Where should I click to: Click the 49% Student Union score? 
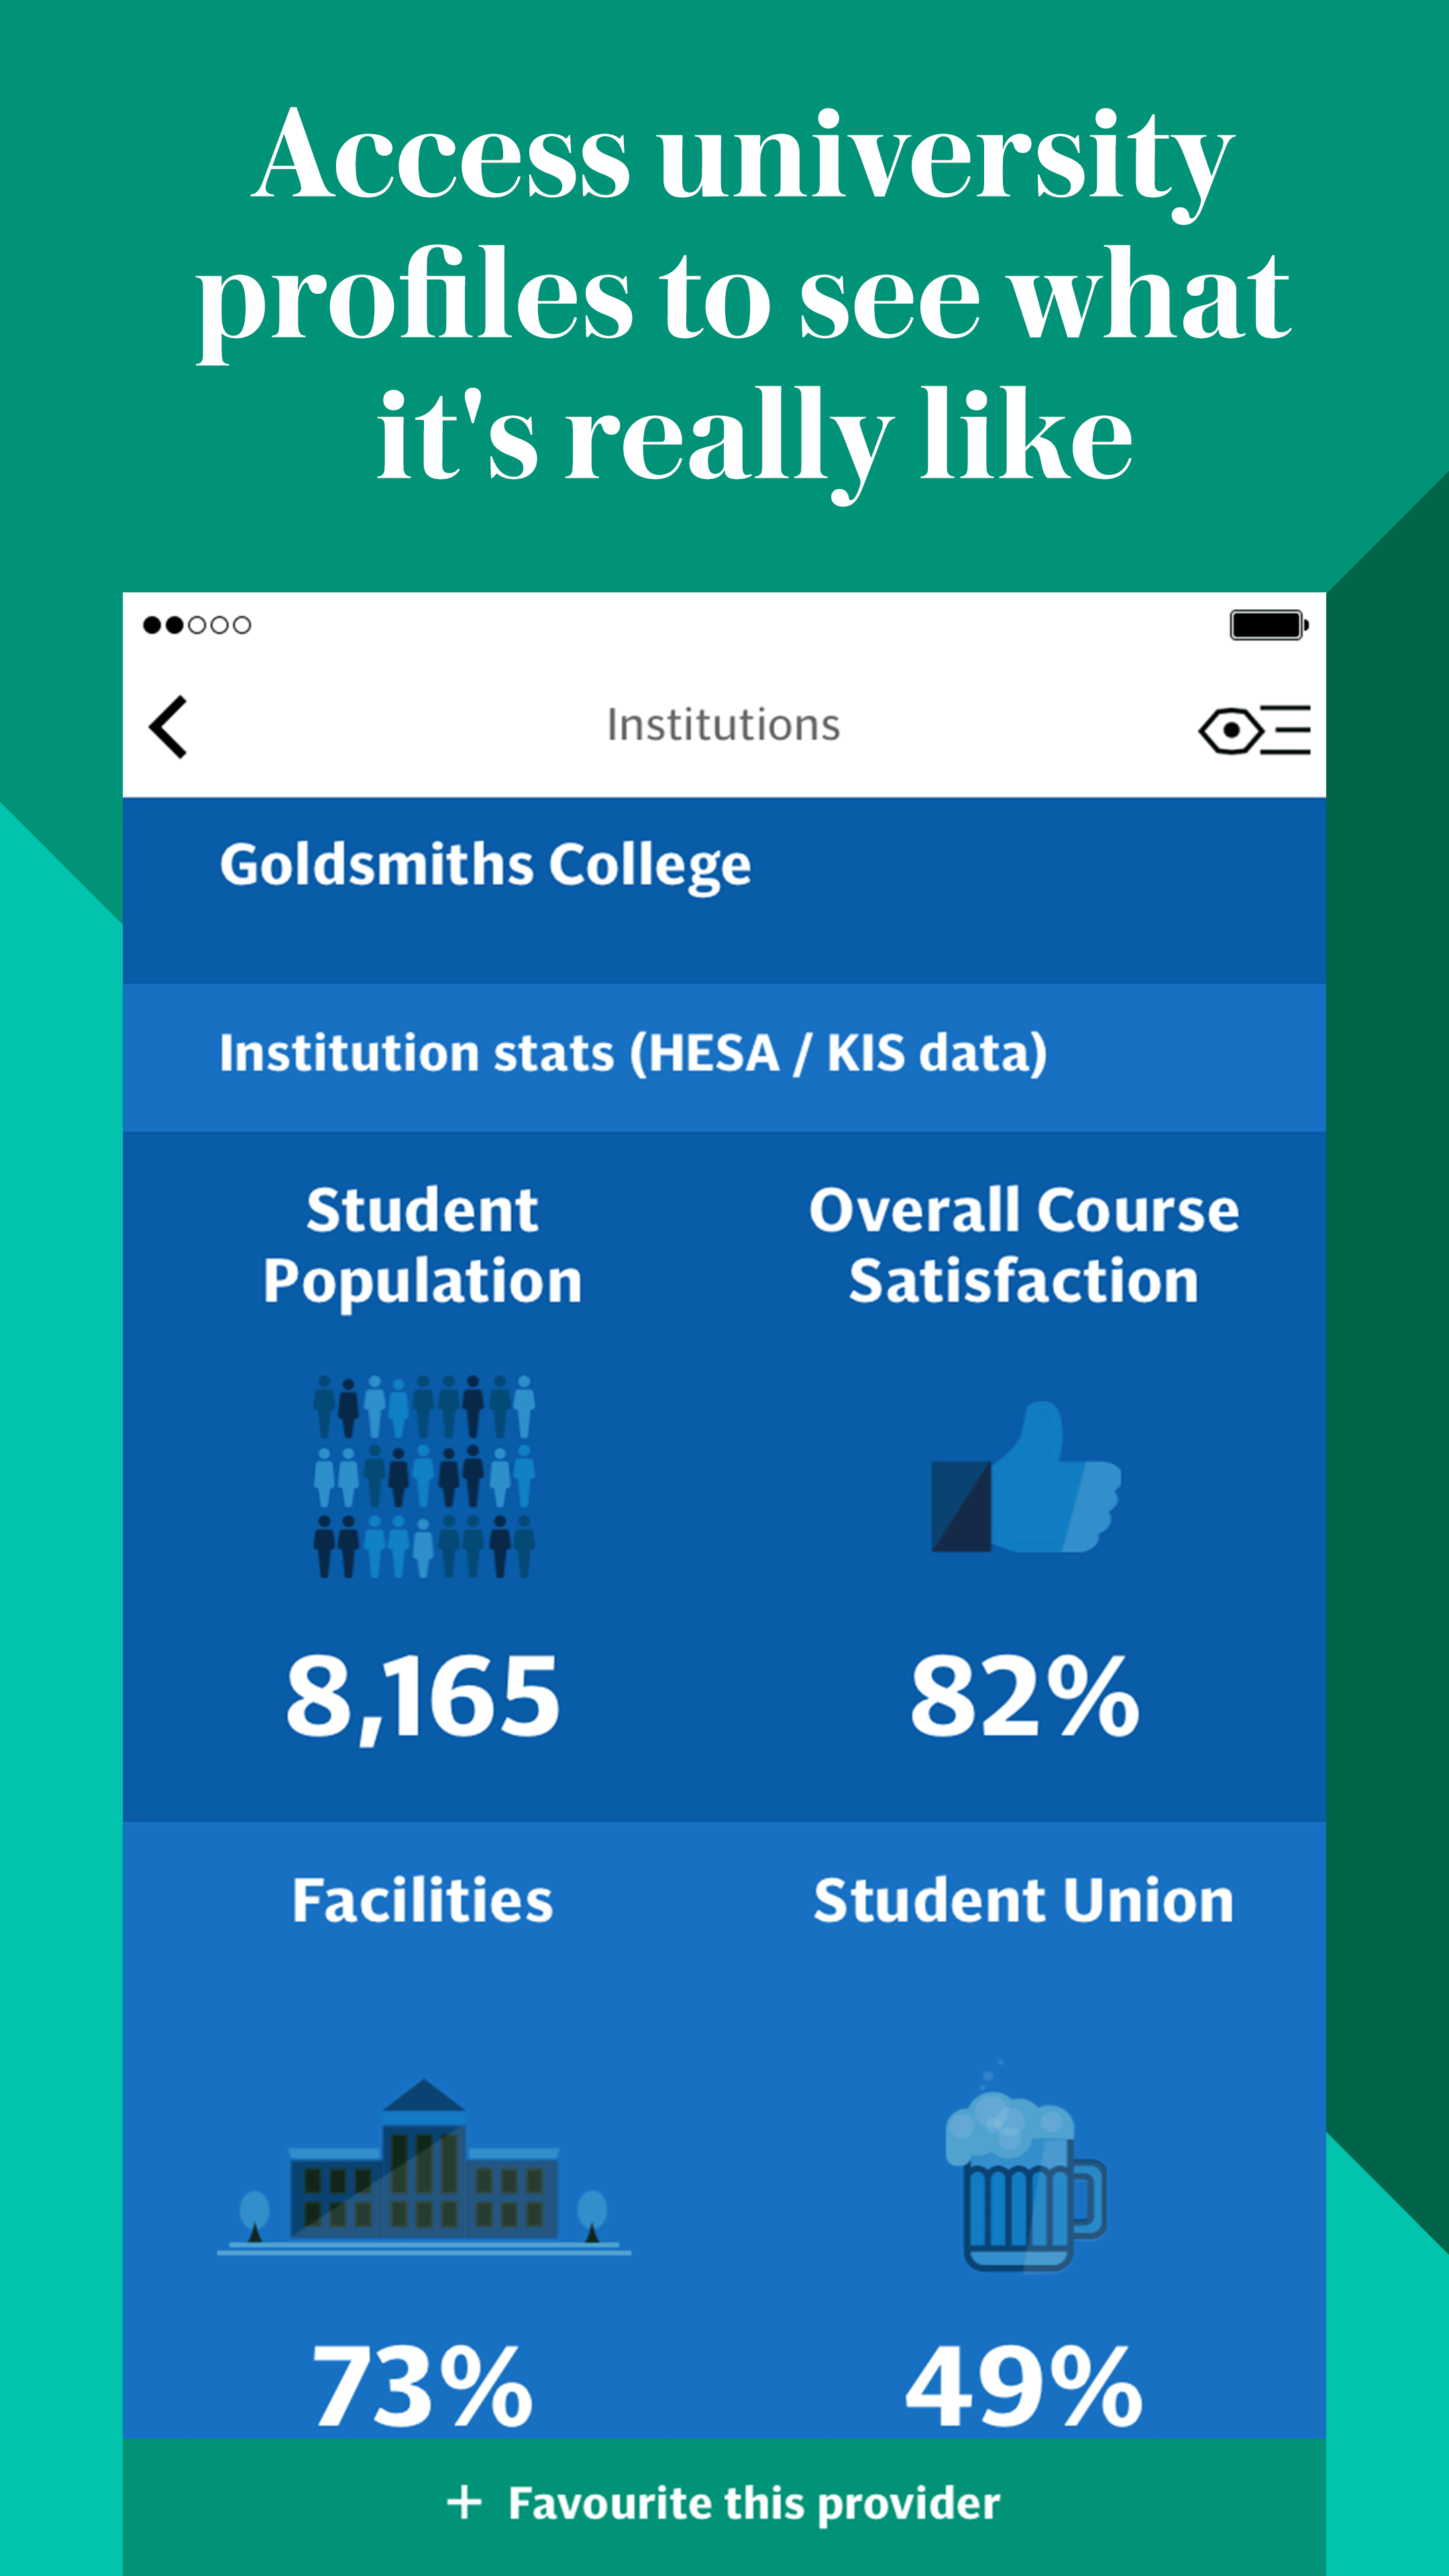[1024, 2388]
